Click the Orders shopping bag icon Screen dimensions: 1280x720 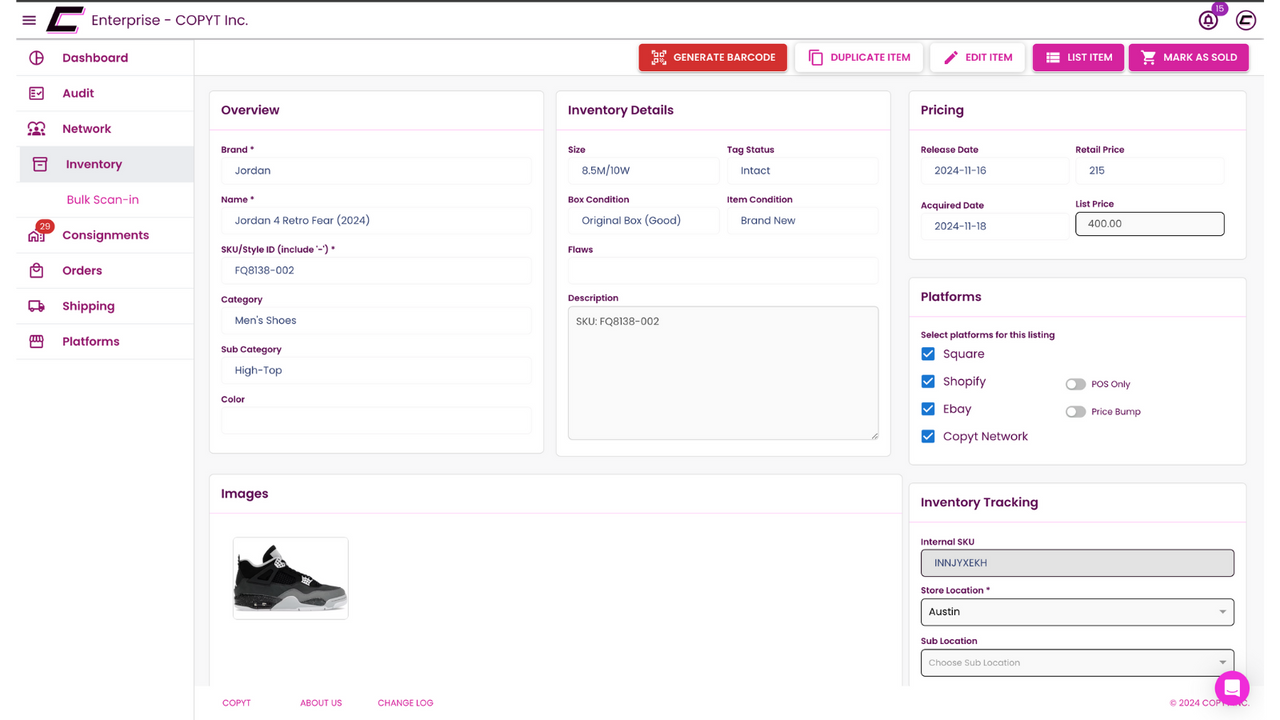tap(37, 270)
